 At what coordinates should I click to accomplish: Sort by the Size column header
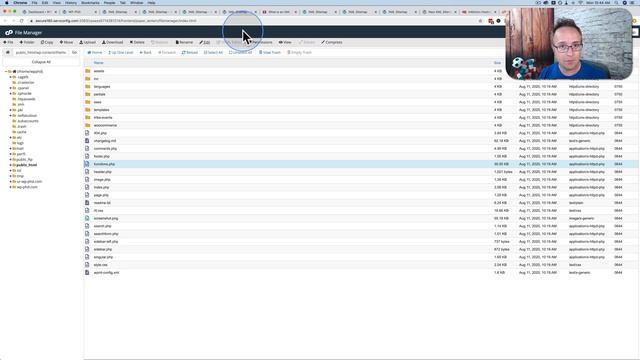497,63
